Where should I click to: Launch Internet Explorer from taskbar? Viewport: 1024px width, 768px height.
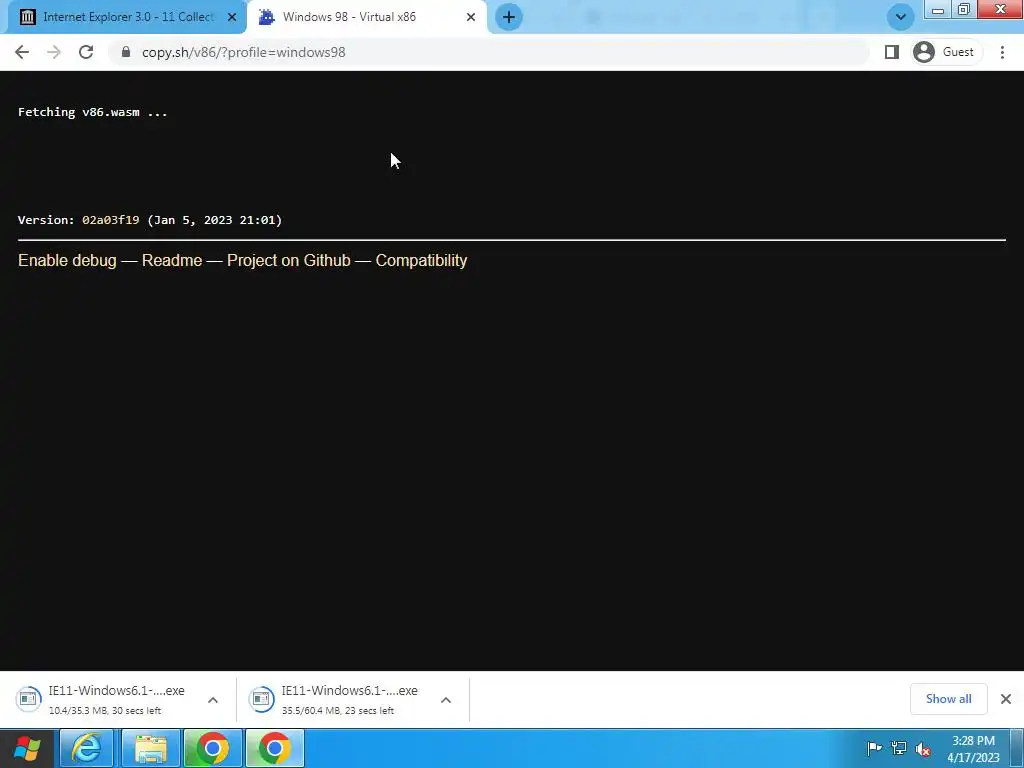pos(87,748)
